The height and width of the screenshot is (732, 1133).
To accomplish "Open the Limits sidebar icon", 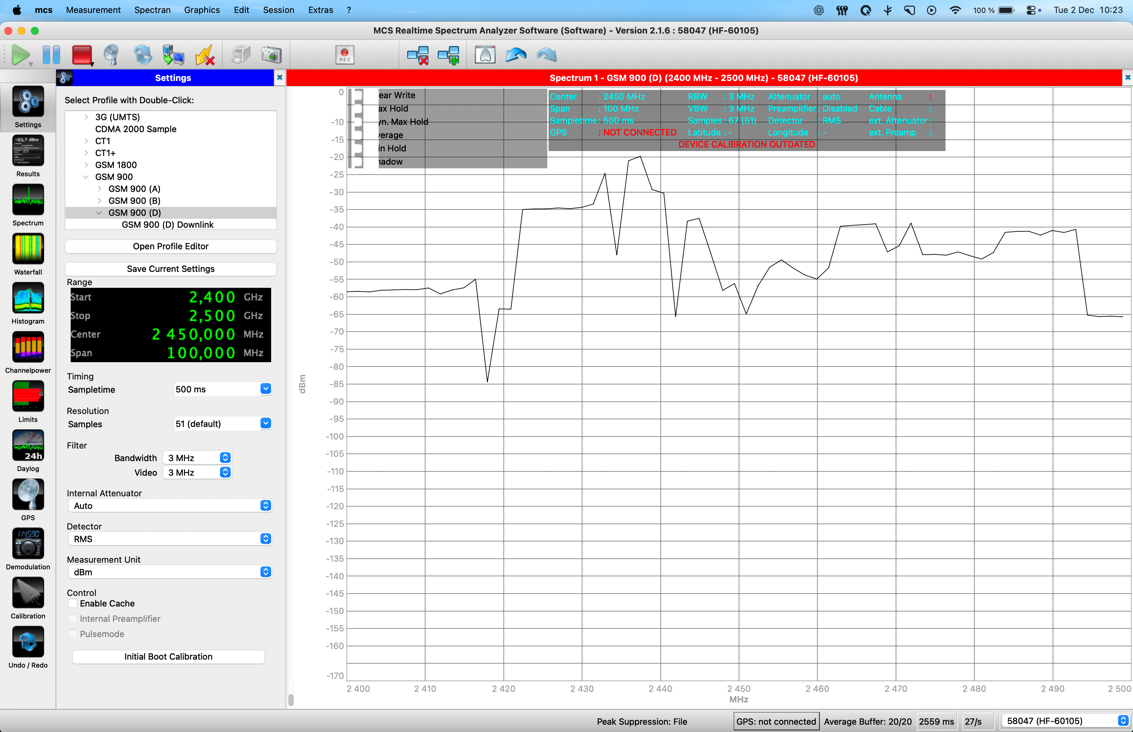I will [x=28, y=397].
